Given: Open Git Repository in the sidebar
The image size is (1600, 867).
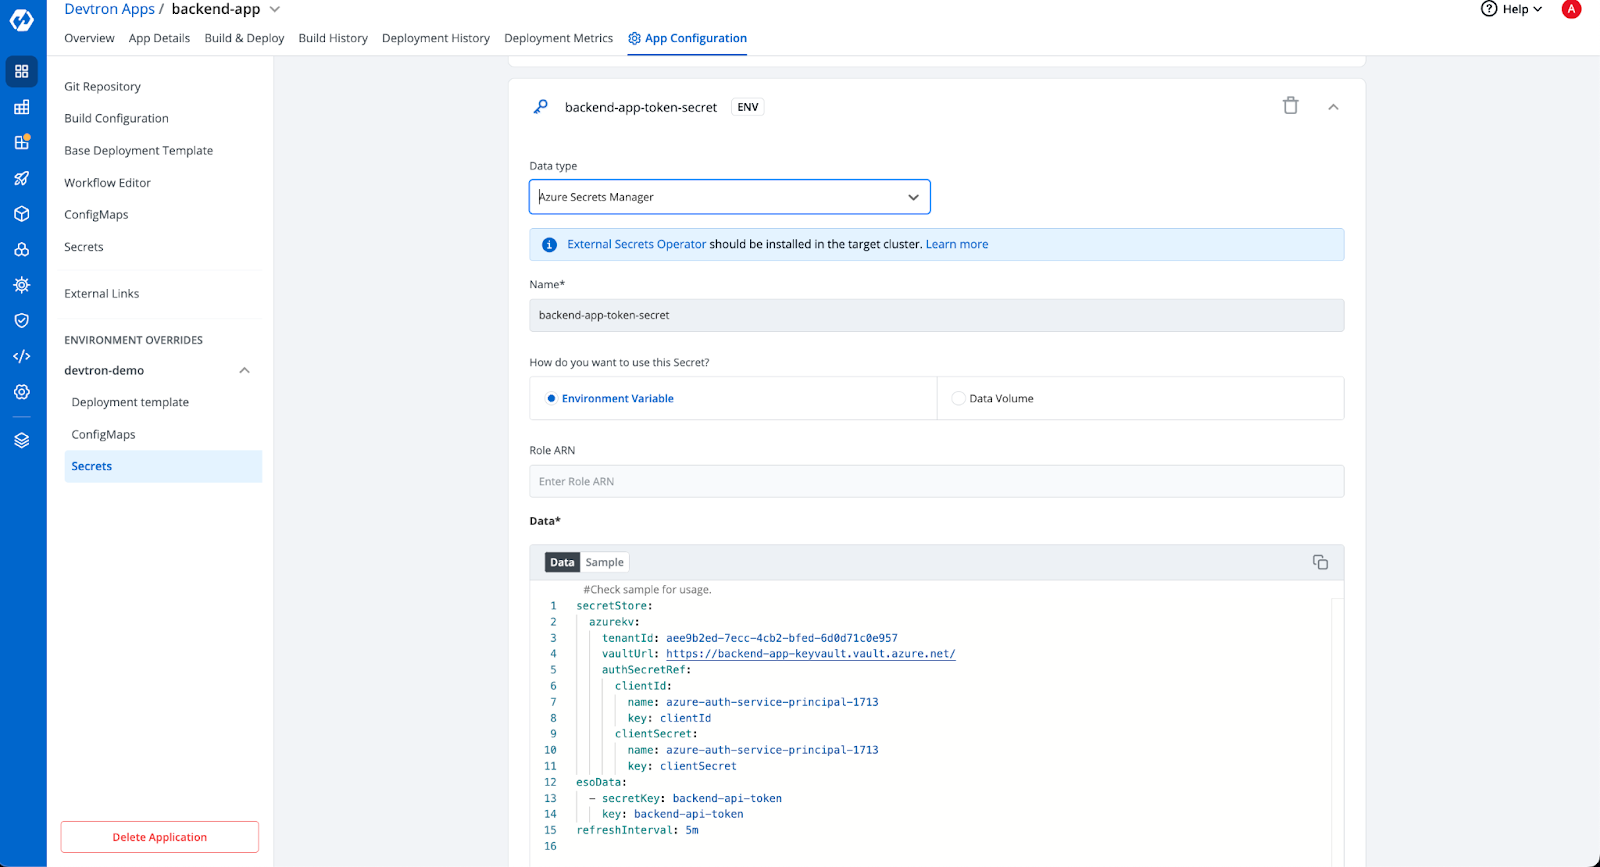Looking at the screenshot, I should click(x=102, y=87).
